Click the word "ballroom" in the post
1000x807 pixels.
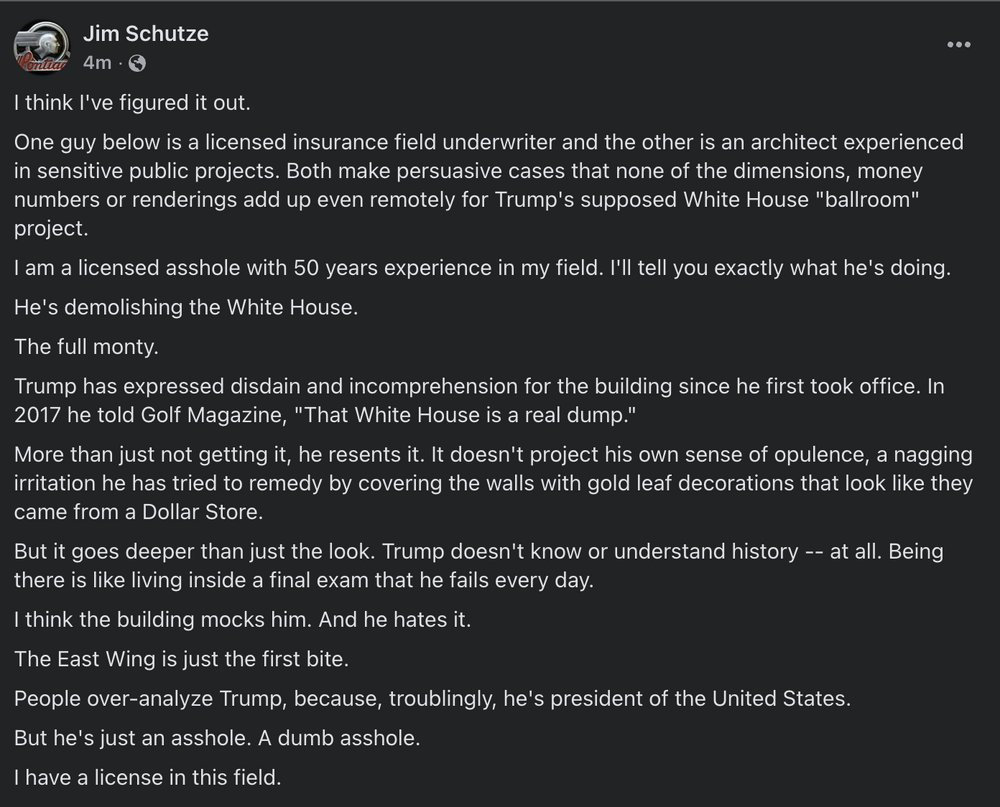point(863,199)
